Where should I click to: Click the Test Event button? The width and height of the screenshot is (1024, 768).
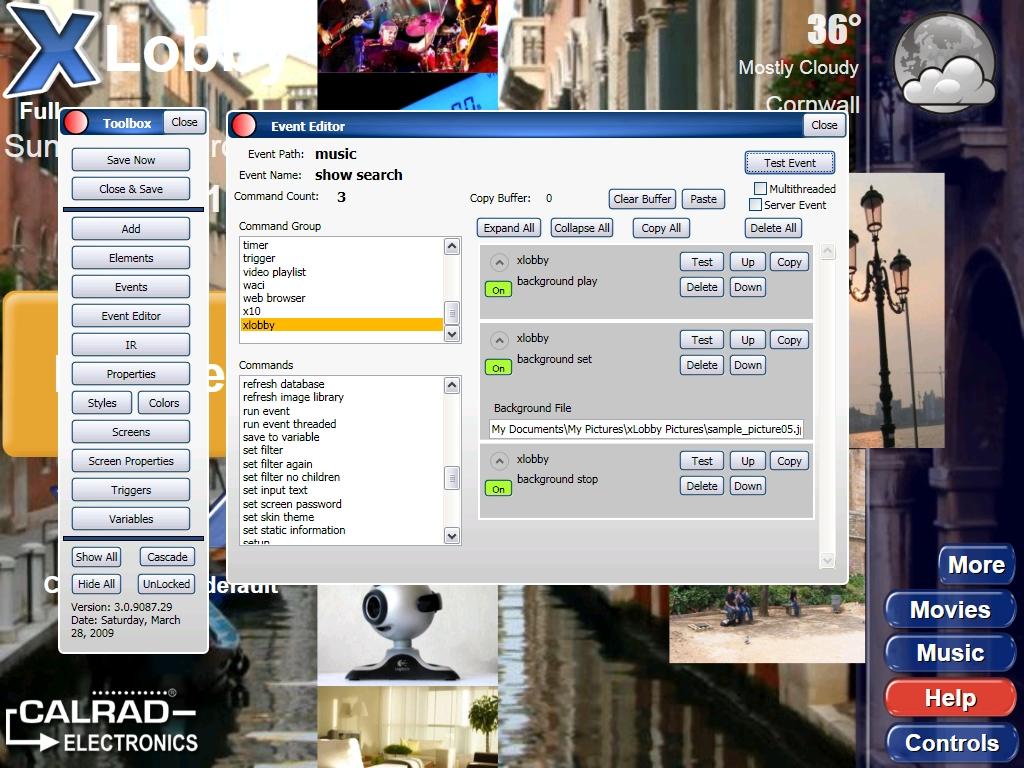[x=790, y=163]
